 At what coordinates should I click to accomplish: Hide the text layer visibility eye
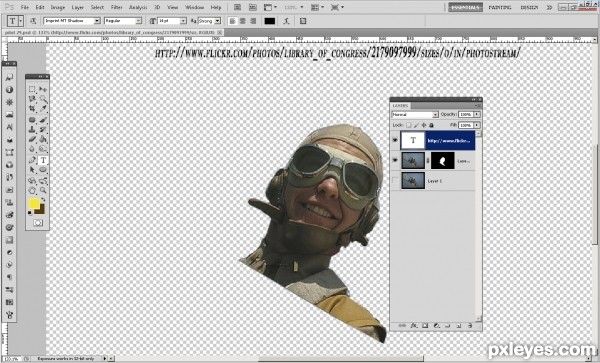(x=395, y=140)
